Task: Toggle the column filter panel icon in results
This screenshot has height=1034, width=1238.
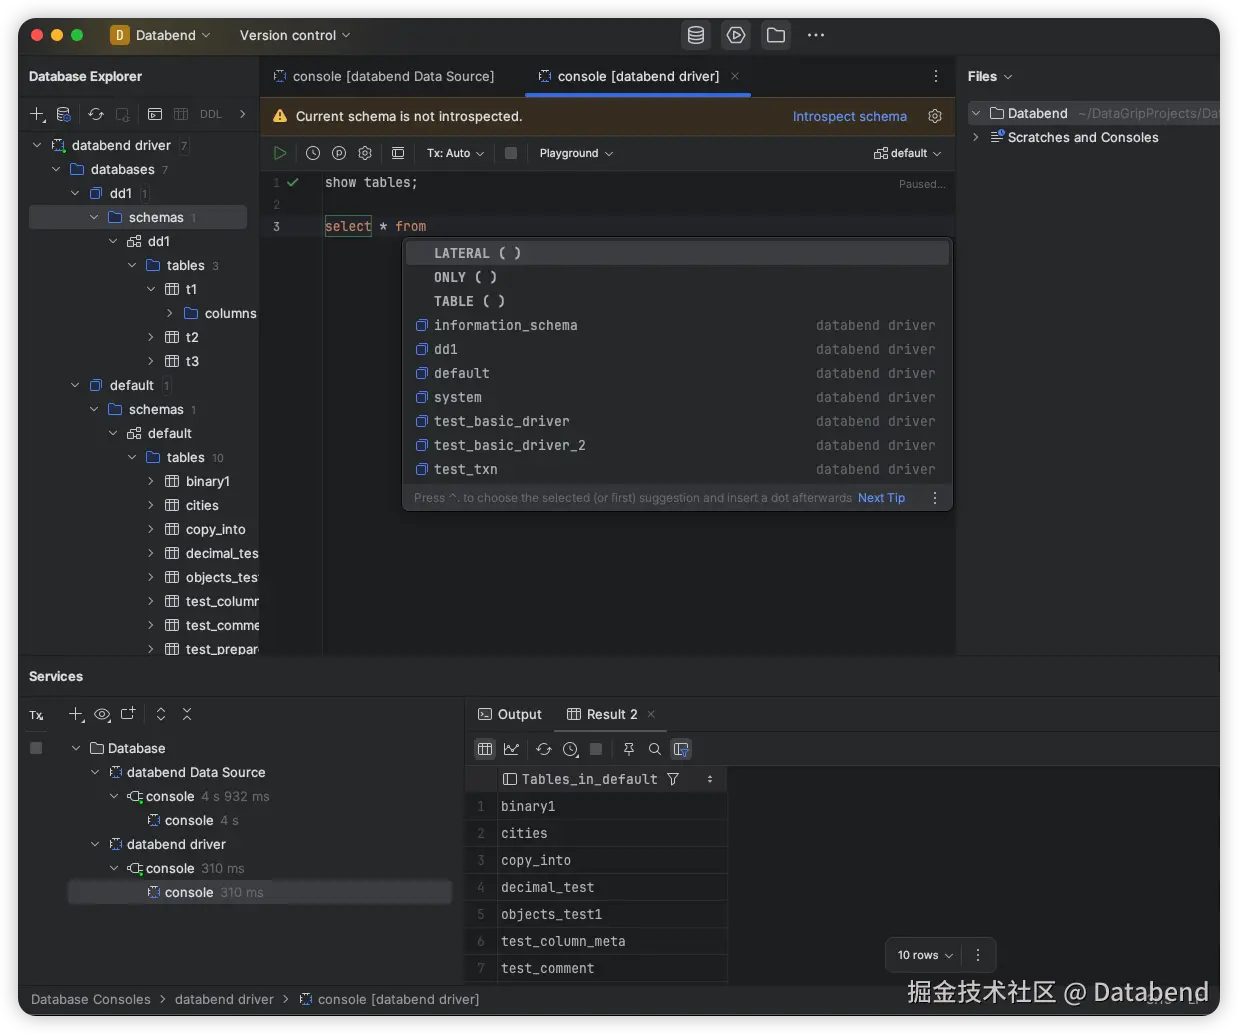Action: (x=681, y=749)
